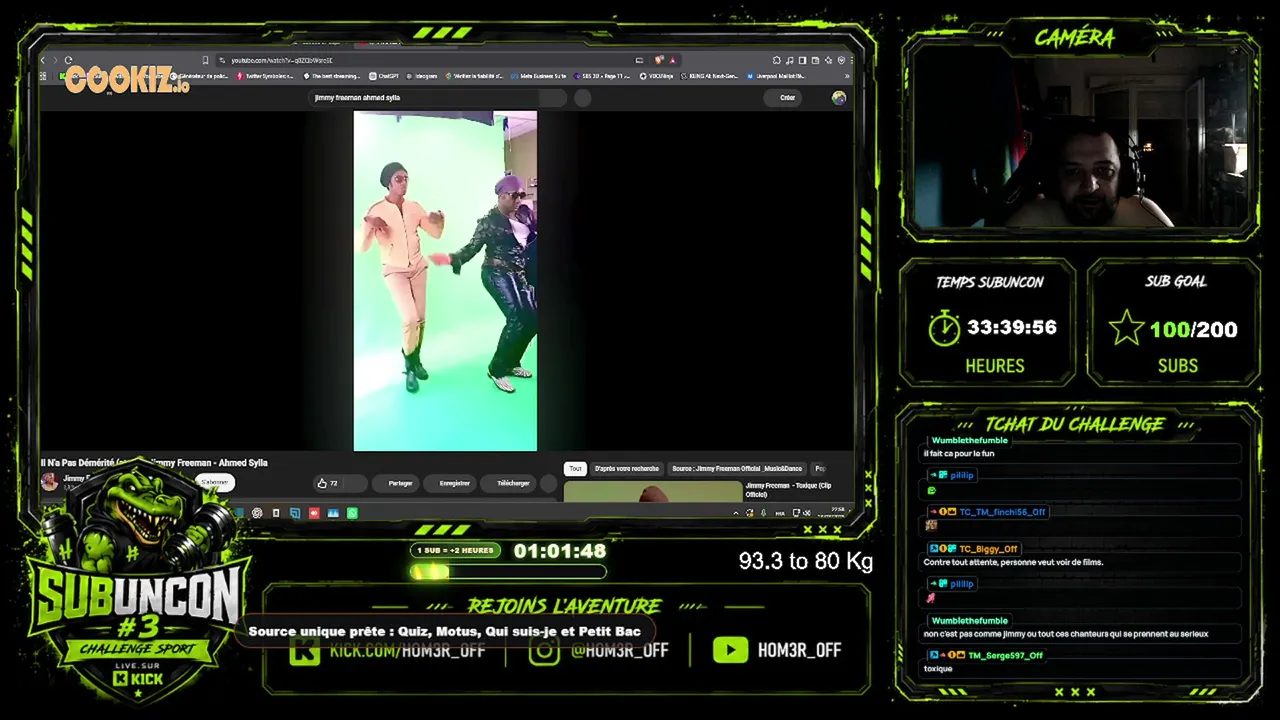Click the YouTube logo beside HOM3R_OFF

click(x=730, y=650)
